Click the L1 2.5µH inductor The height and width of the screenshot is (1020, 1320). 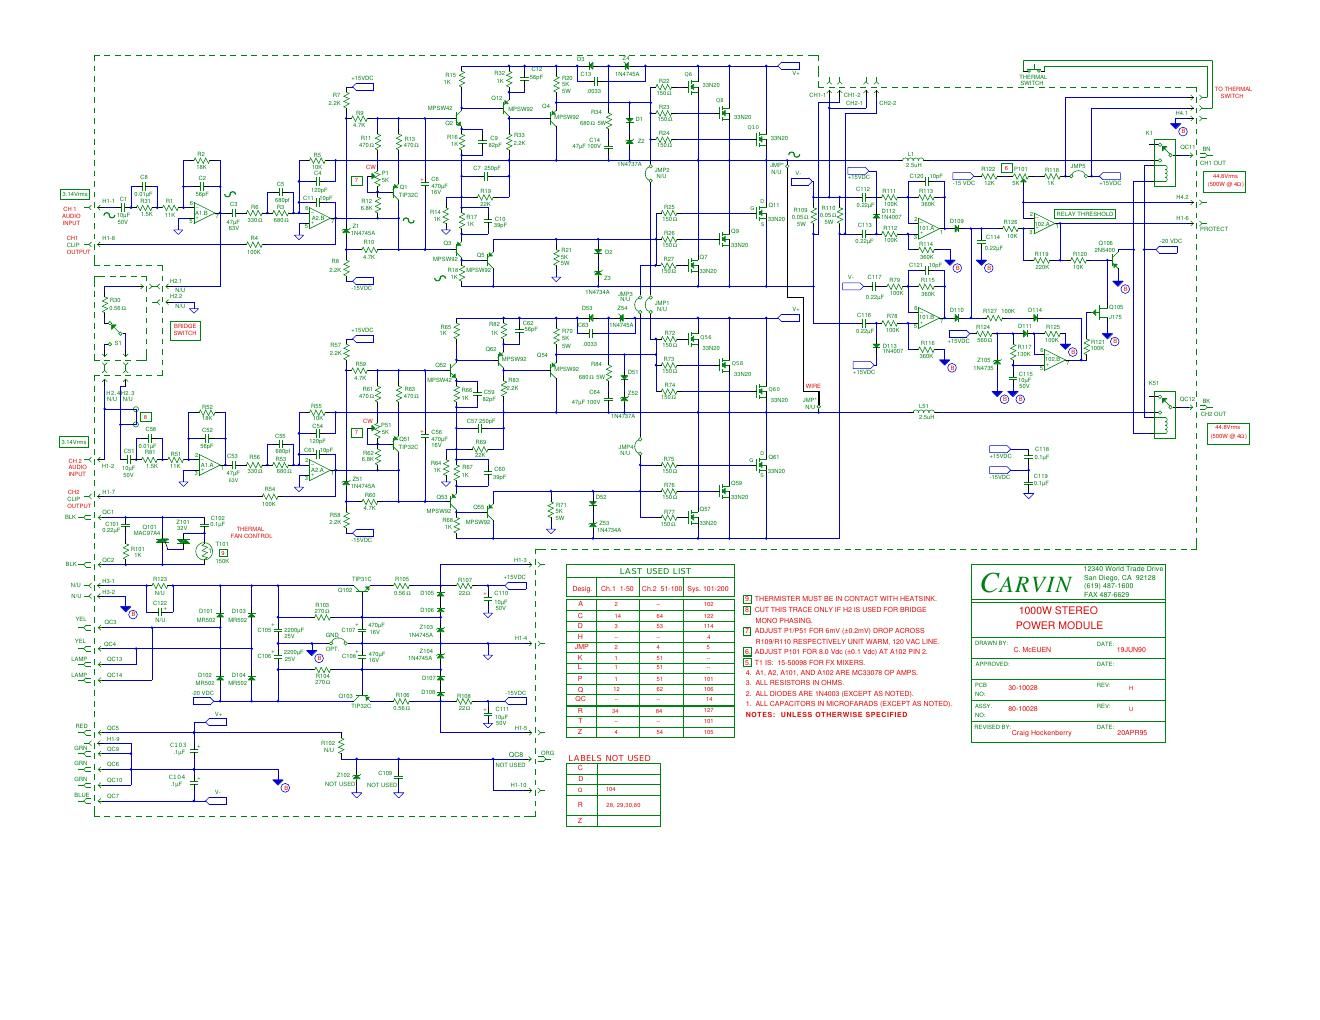coord(912,160)
